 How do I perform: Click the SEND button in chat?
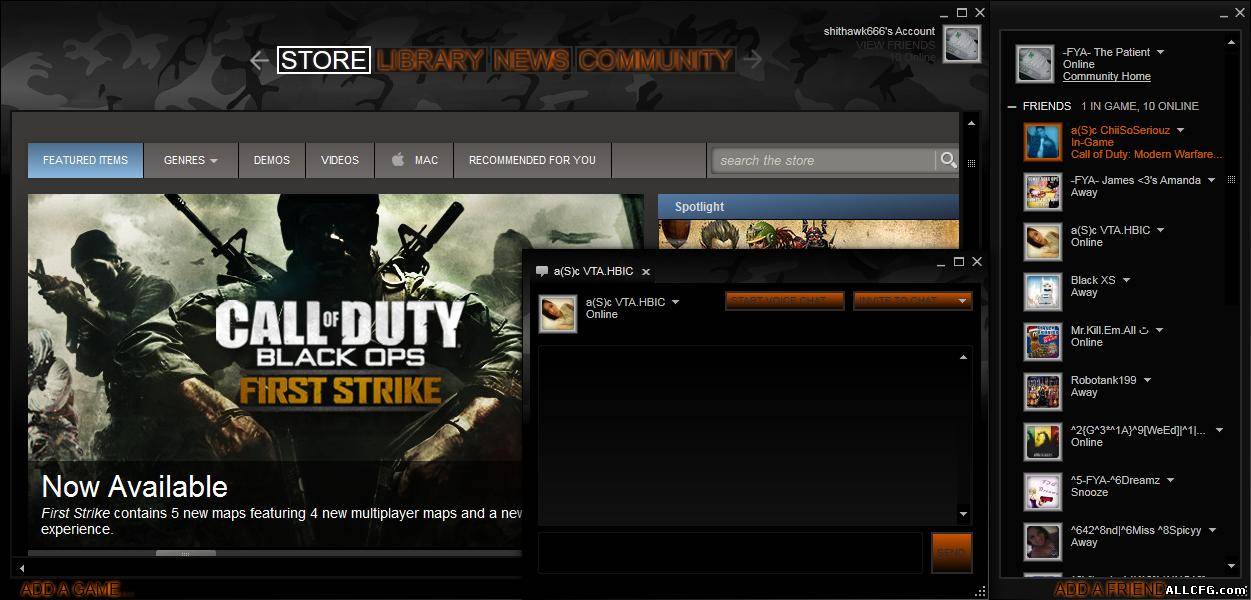pyautogui.click(x=951, y=553)
